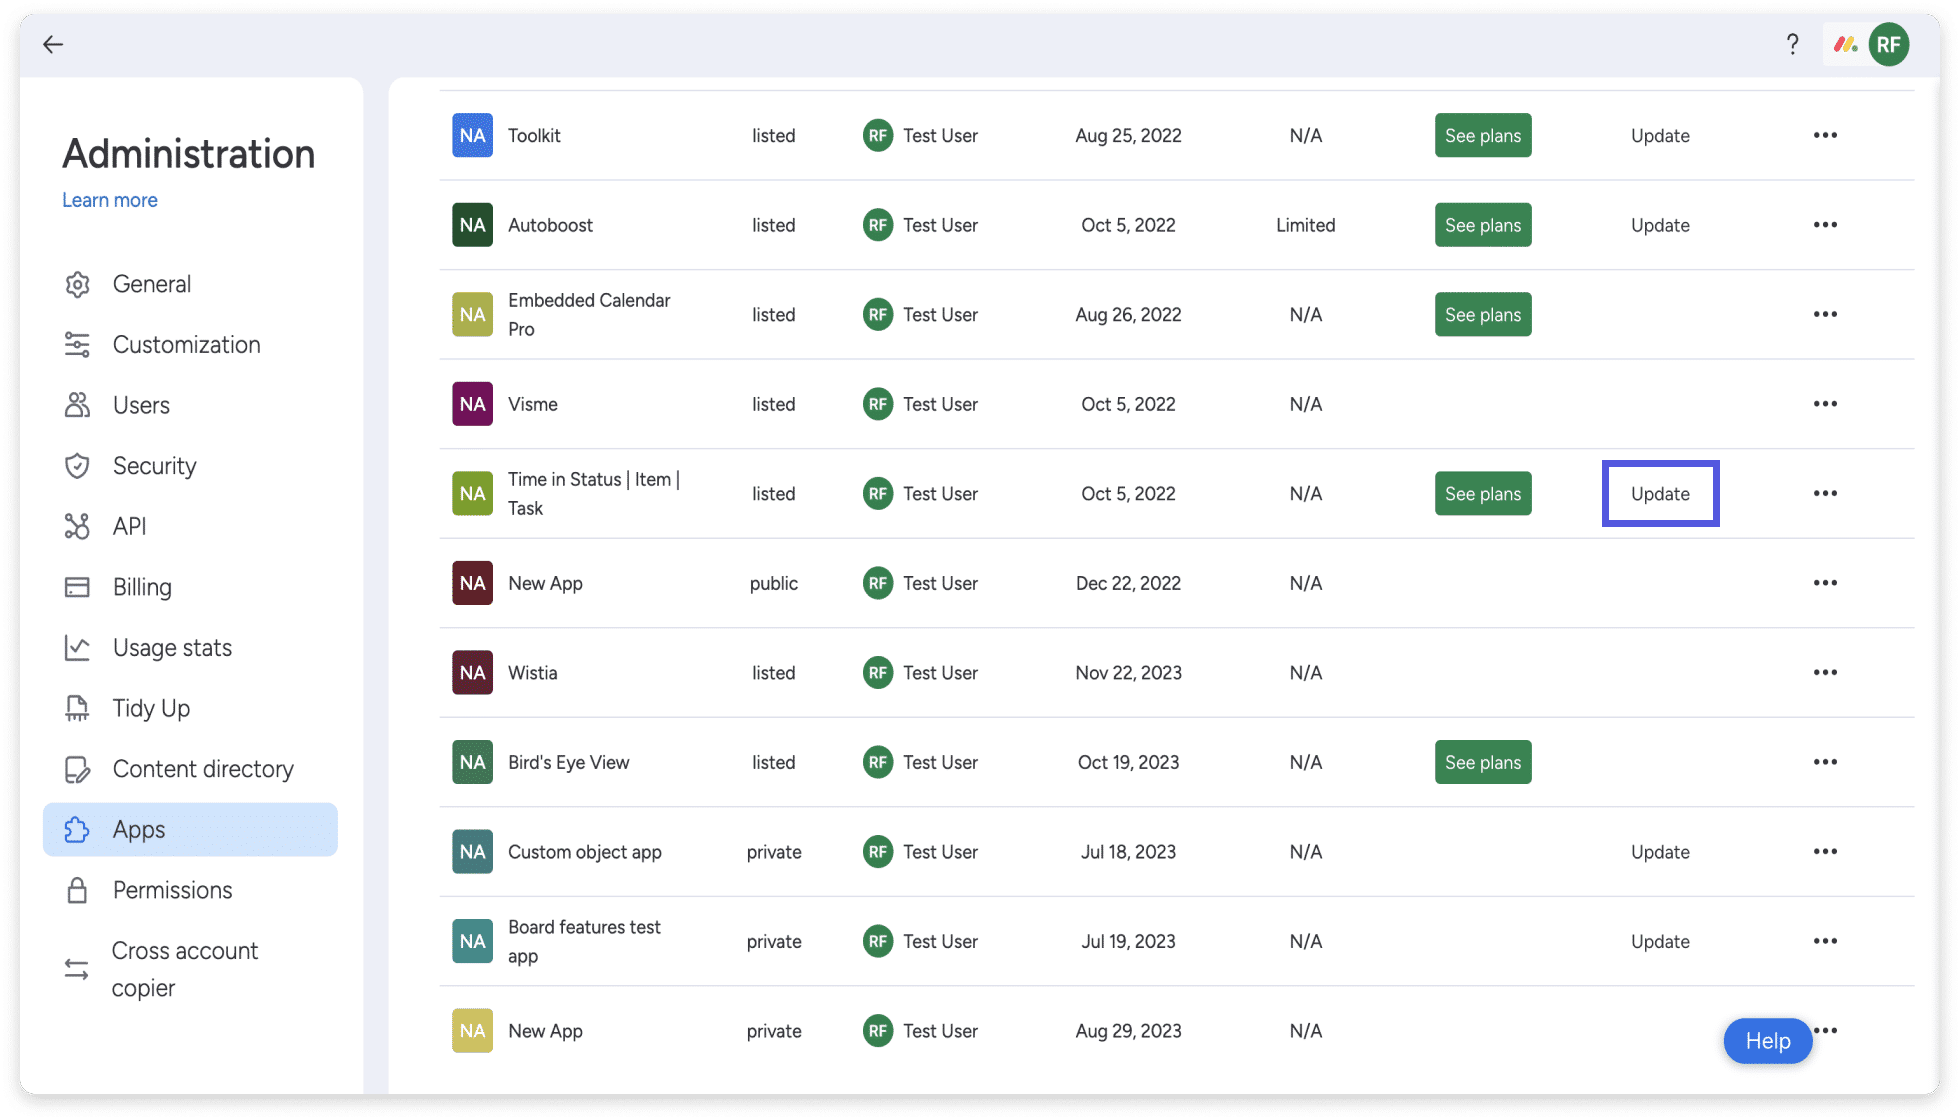Click the Customization sliders icon
This screenshot has height=1120, width=1960.
pos(78,345)
